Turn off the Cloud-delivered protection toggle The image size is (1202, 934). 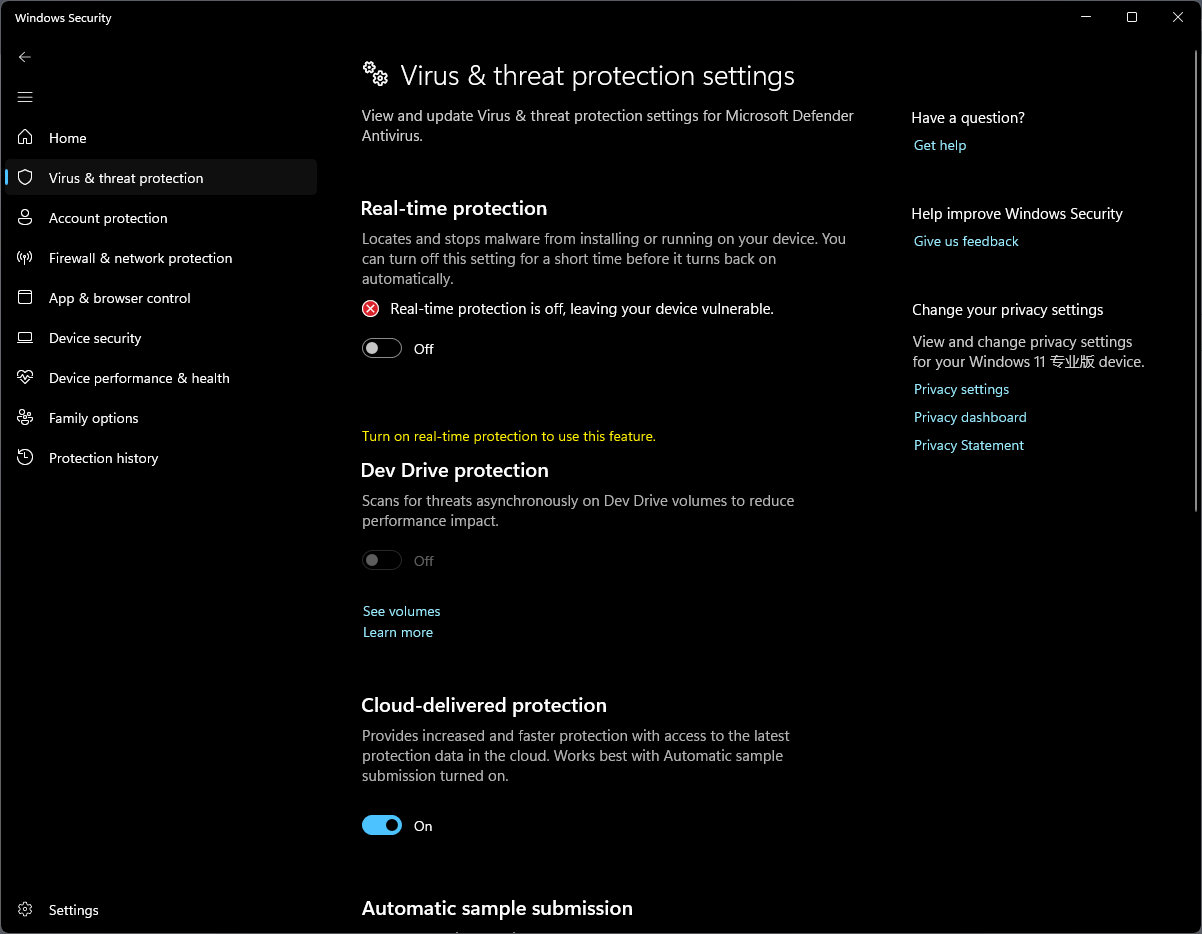382,826
